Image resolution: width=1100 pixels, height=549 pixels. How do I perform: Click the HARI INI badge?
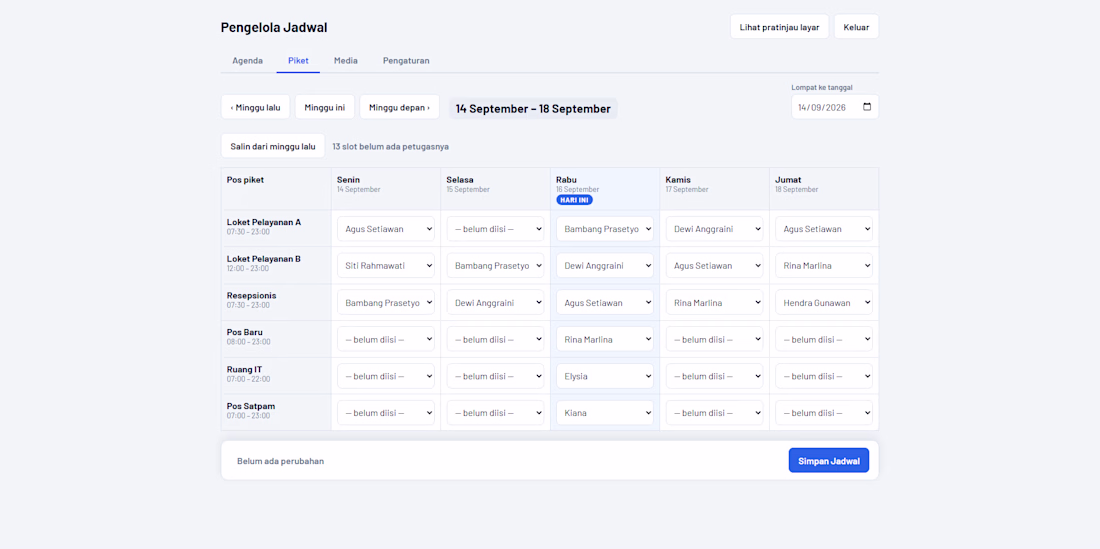[575, 200]
